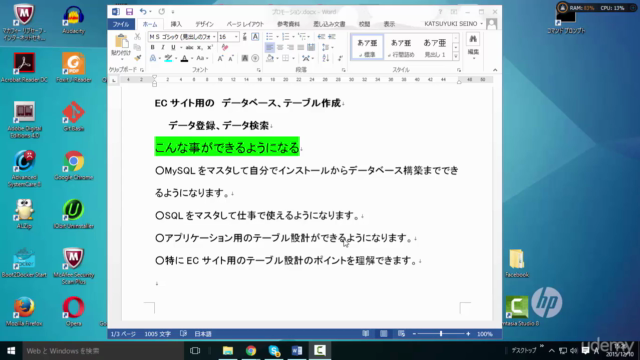Click the Find binoculars editing icon

coord(473,39)
